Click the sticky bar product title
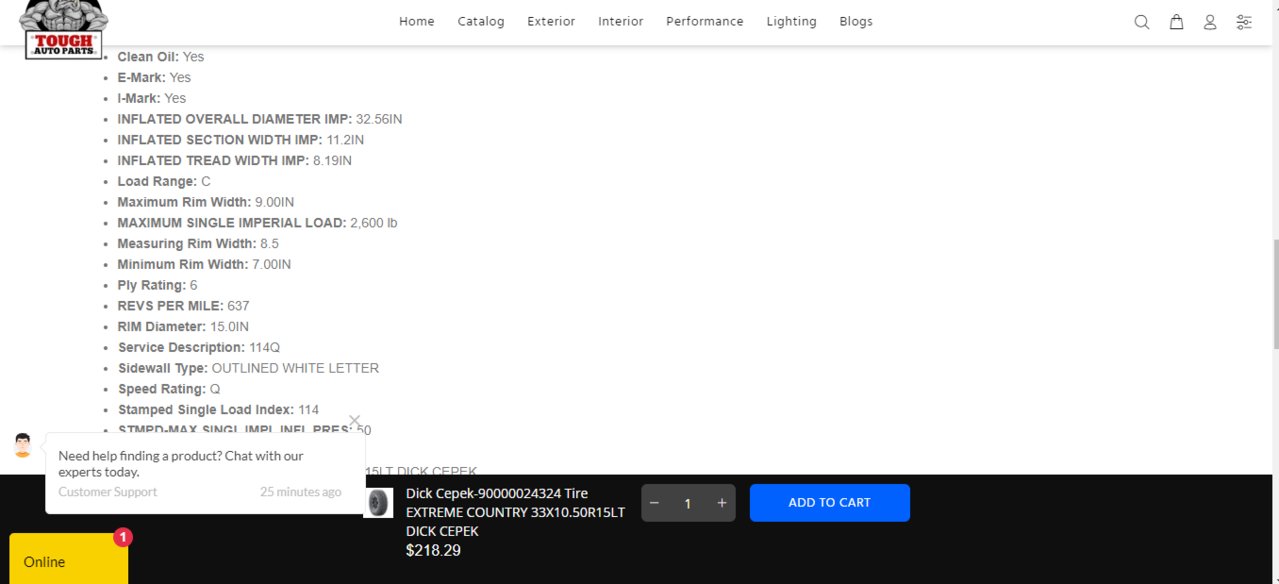 click(x=515, y=512)
